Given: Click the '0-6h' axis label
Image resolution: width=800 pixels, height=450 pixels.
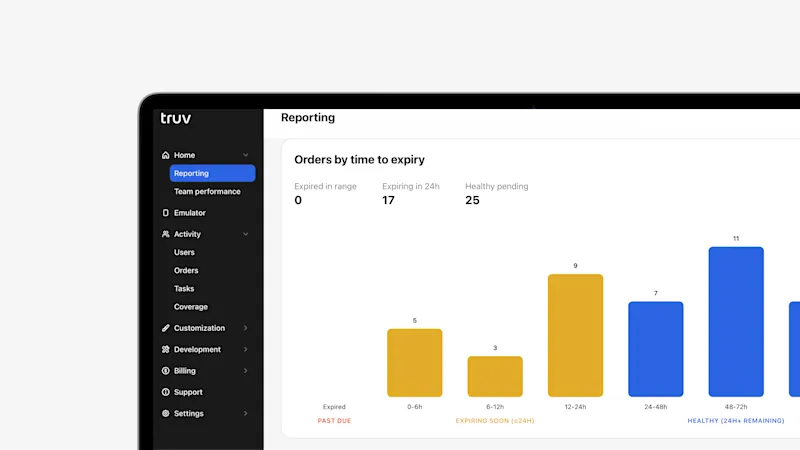Looking at the screenshot, I should pos(415,407).
